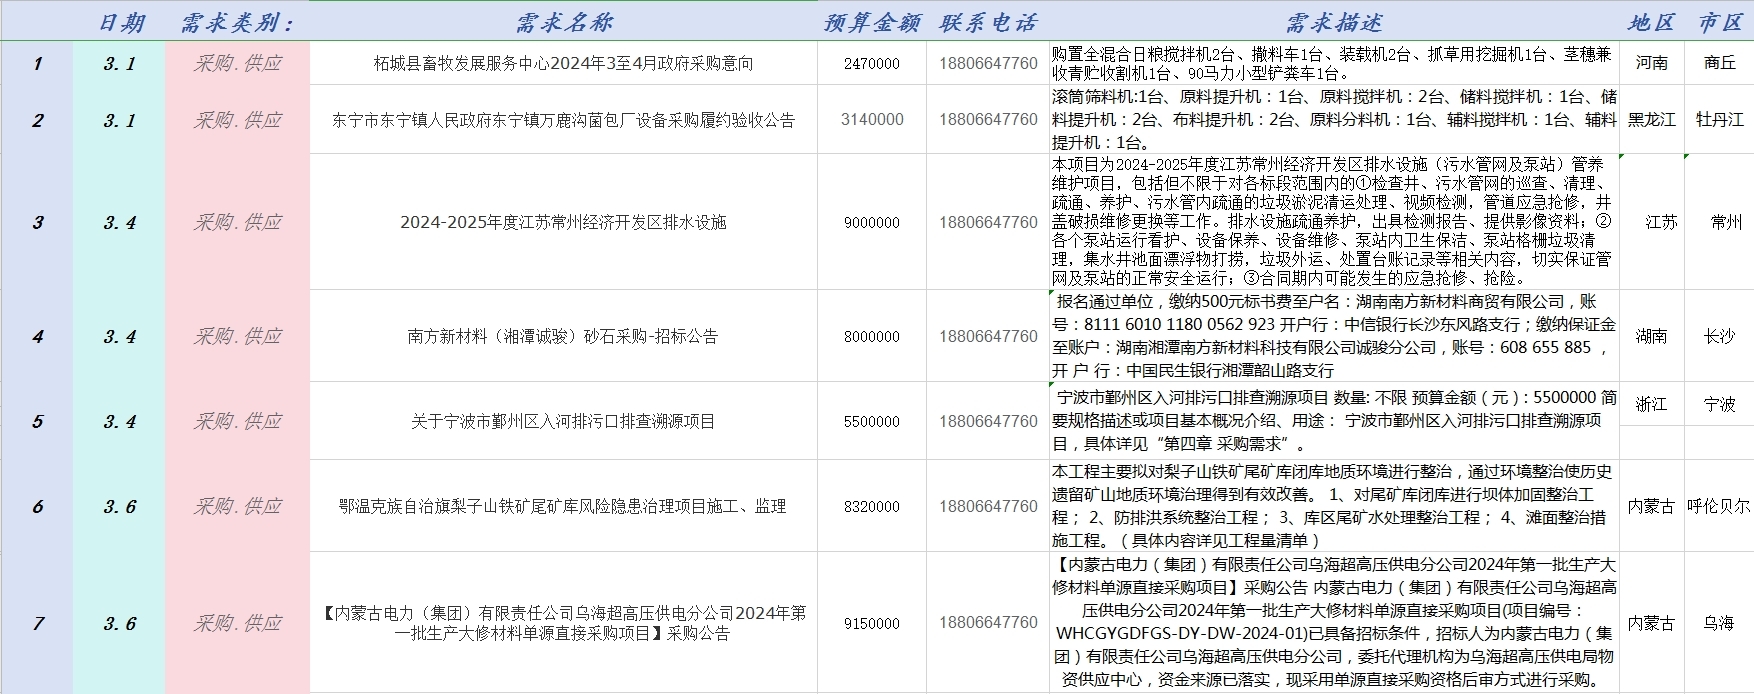
Task: Select the 河南 region cell
Action: click(1651, 63)
